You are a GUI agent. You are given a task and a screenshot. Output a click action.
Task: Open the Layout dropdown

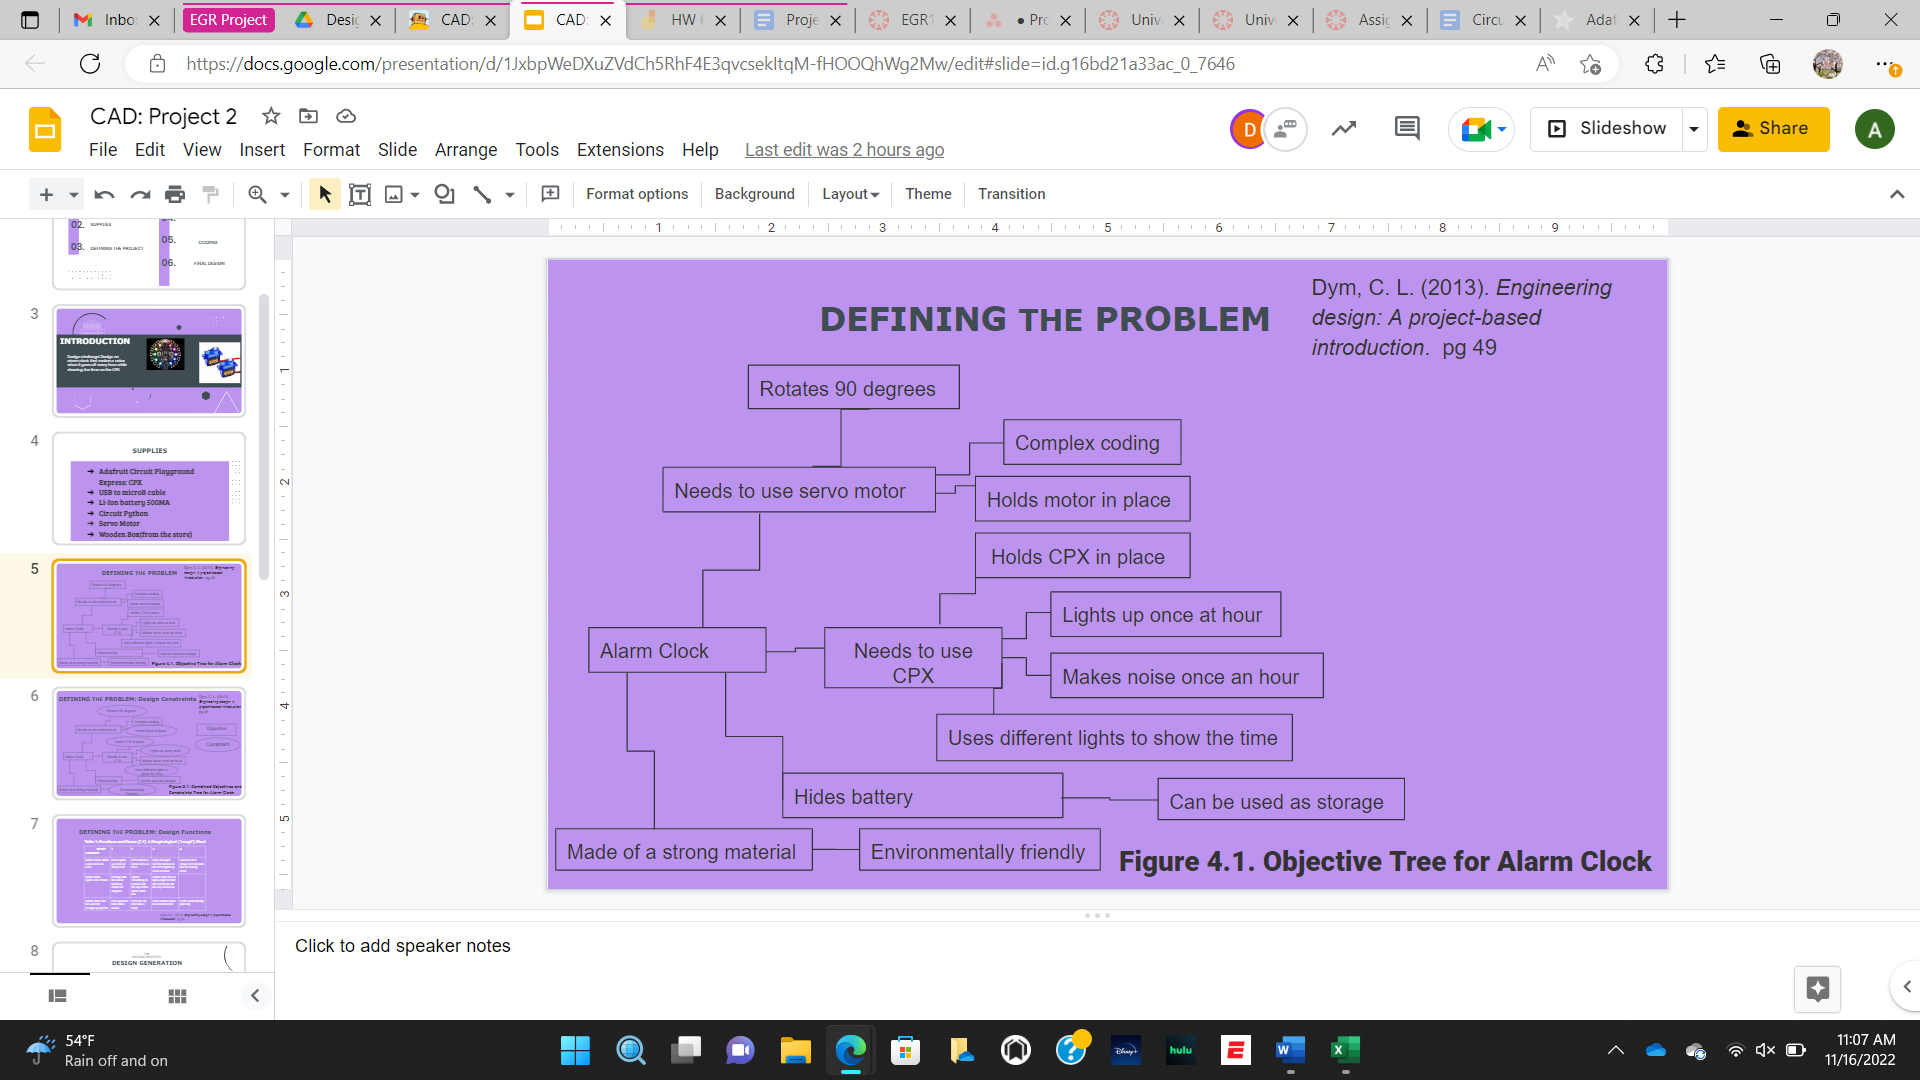point(849,193)
